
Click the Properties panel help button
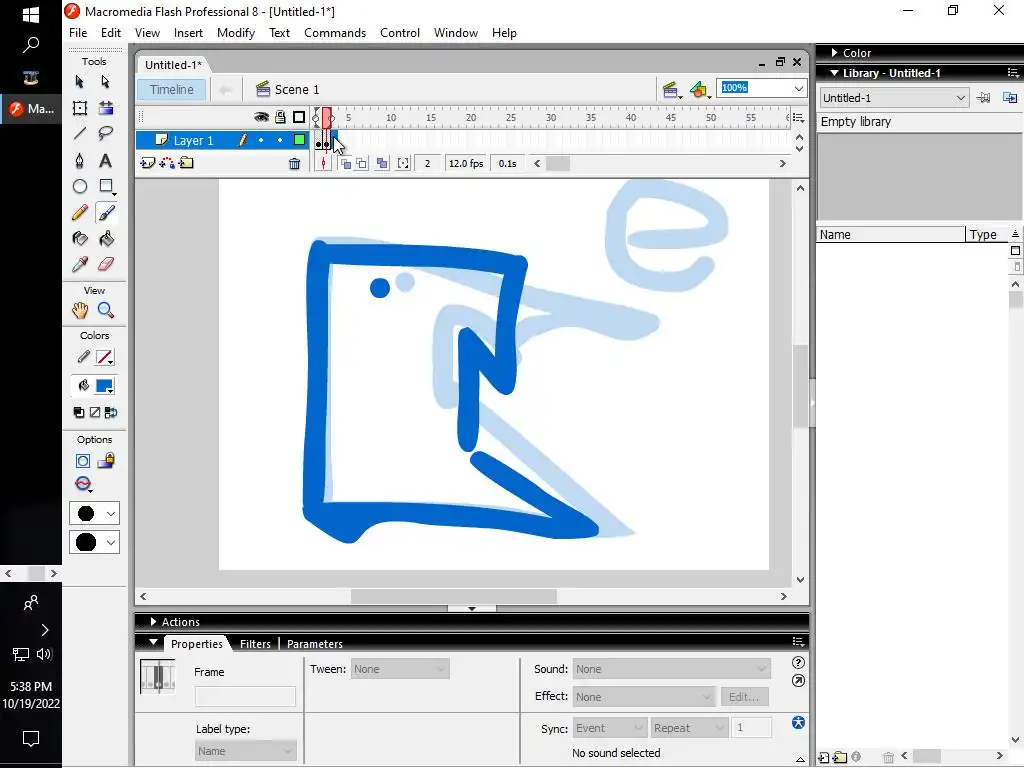click(x=798, y=663)
